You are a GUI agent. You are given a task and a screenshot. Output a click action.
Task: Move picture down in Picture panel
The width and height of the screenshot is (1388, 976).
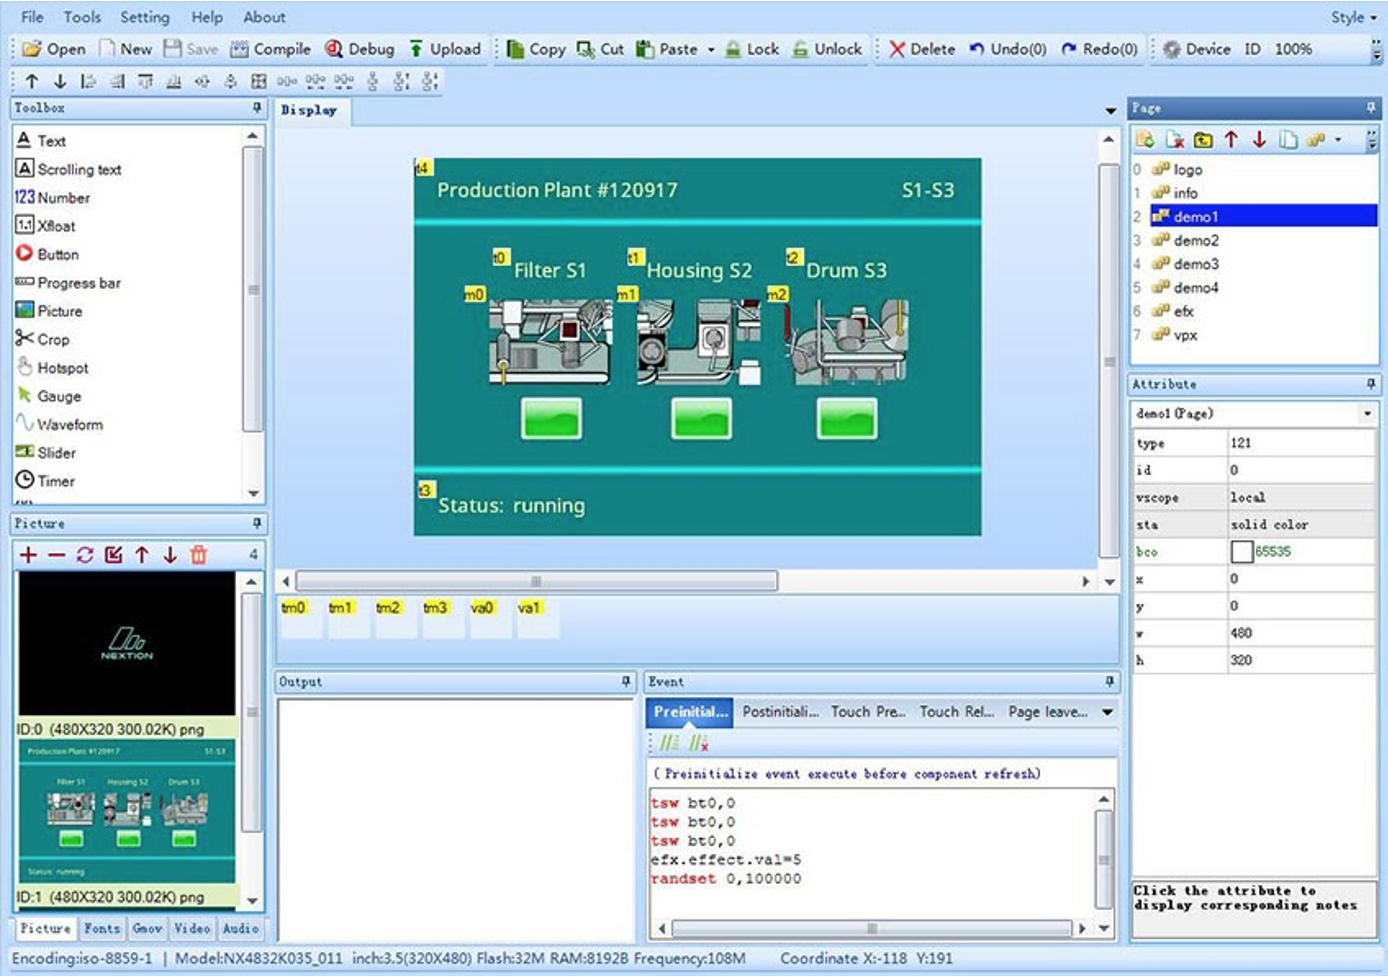coord(170,555)
